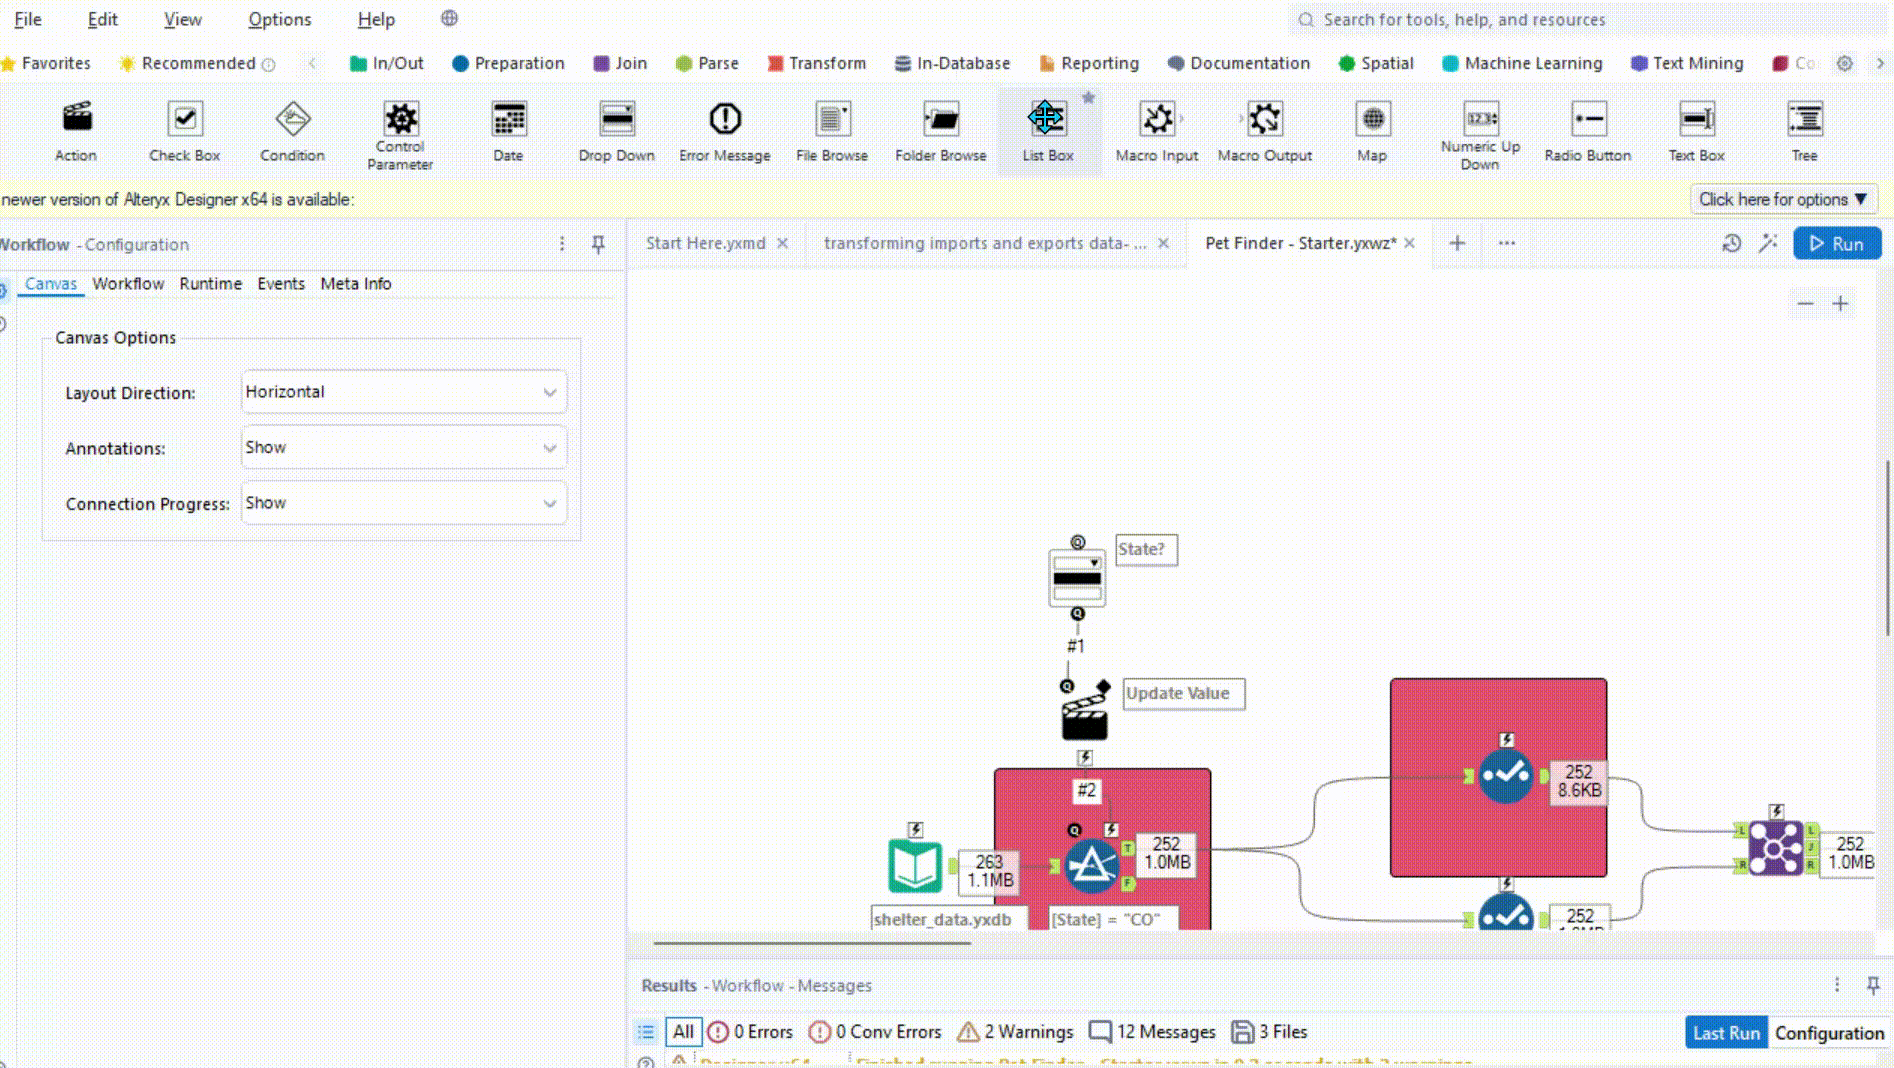Show previous tool categories with left chevron
This screenshot has height=1068, width=1894.
(312, 63)
